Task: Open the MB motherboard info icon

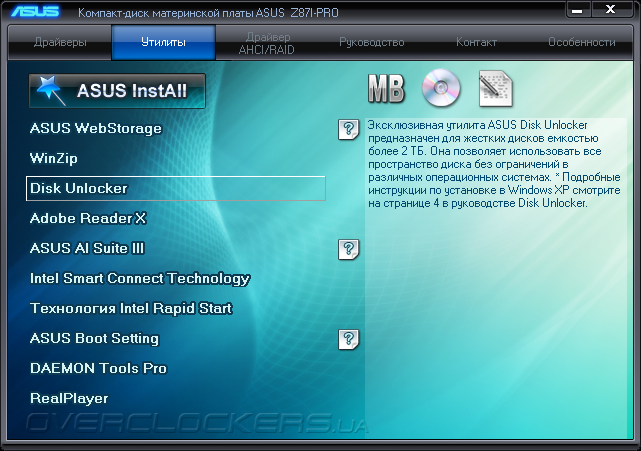Action: coord(386,88)
